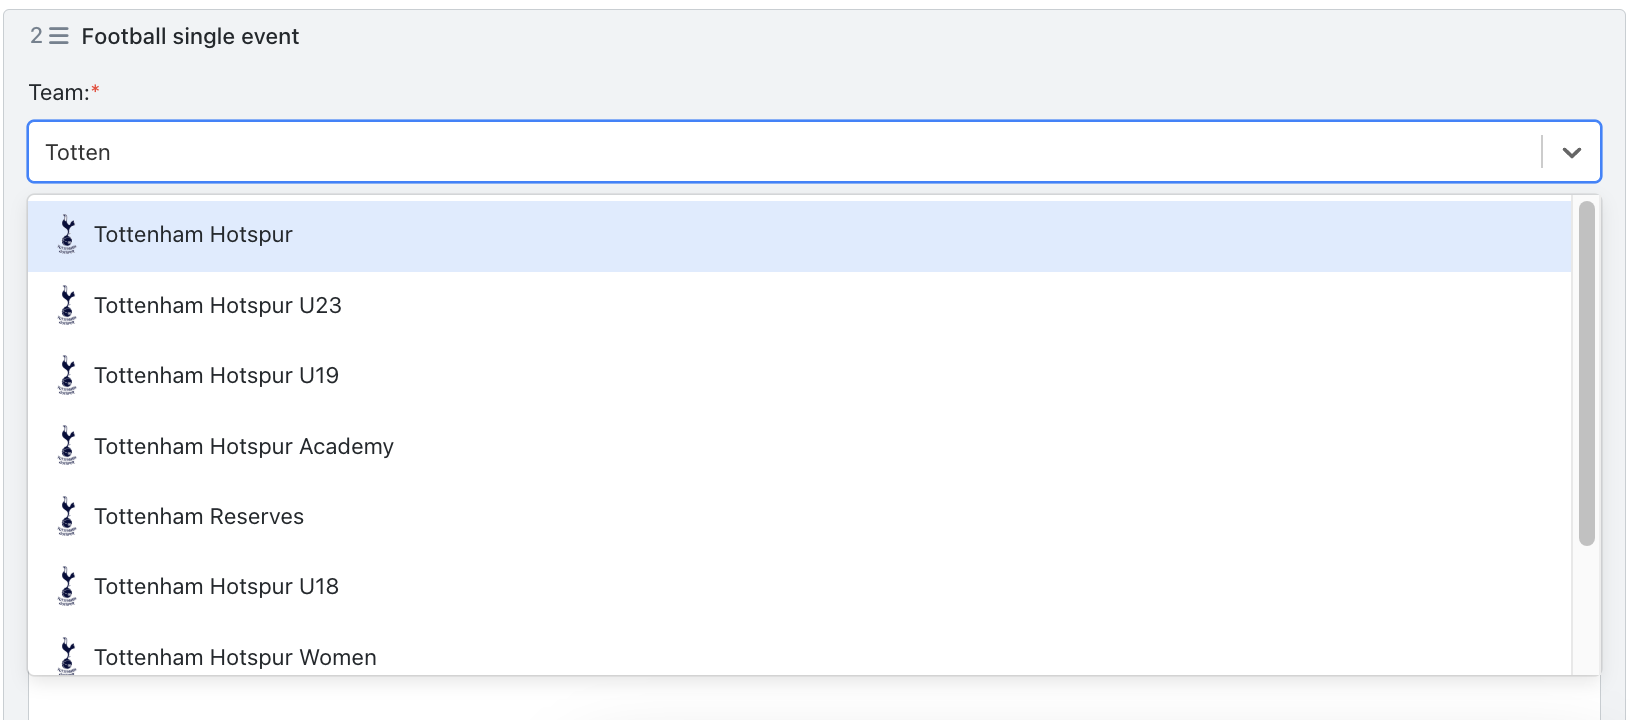Viewport: 1630px width, 720px height.
Task: Click the crest beside Tottenham Hotspur U19
Action: 67,375
